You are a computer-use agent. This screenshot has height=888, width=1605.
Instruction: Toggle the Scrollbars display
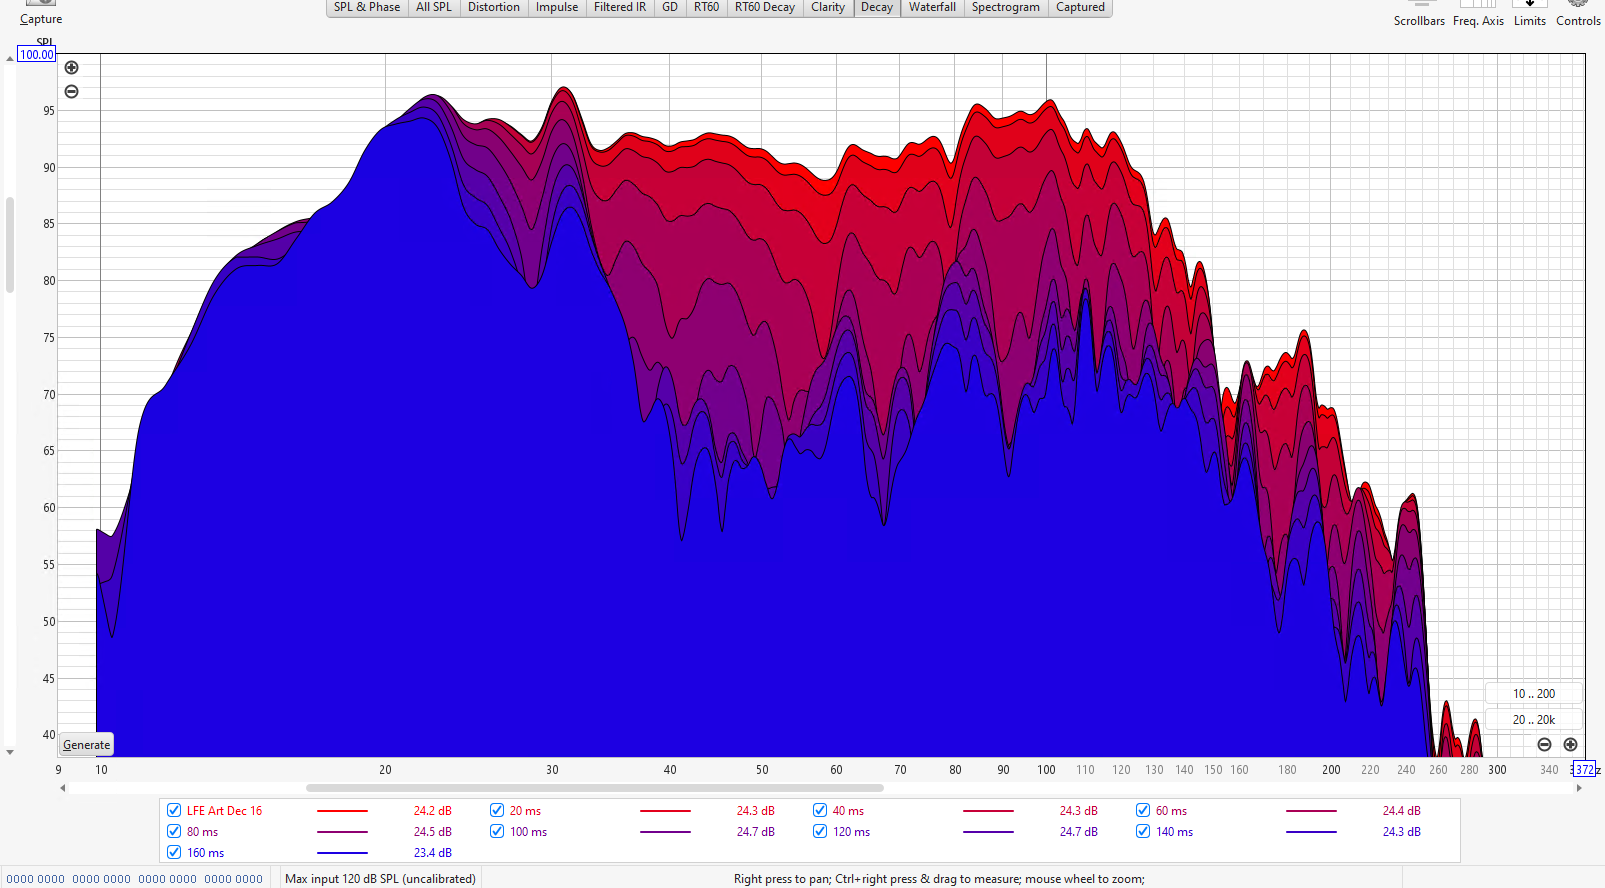[1419, 14]
